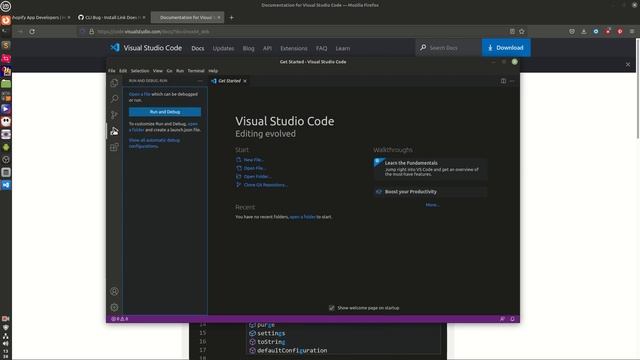The image size is (640, 360).
Task: Open editor More Actions ellipsis beside split icon
Action: 512,81
